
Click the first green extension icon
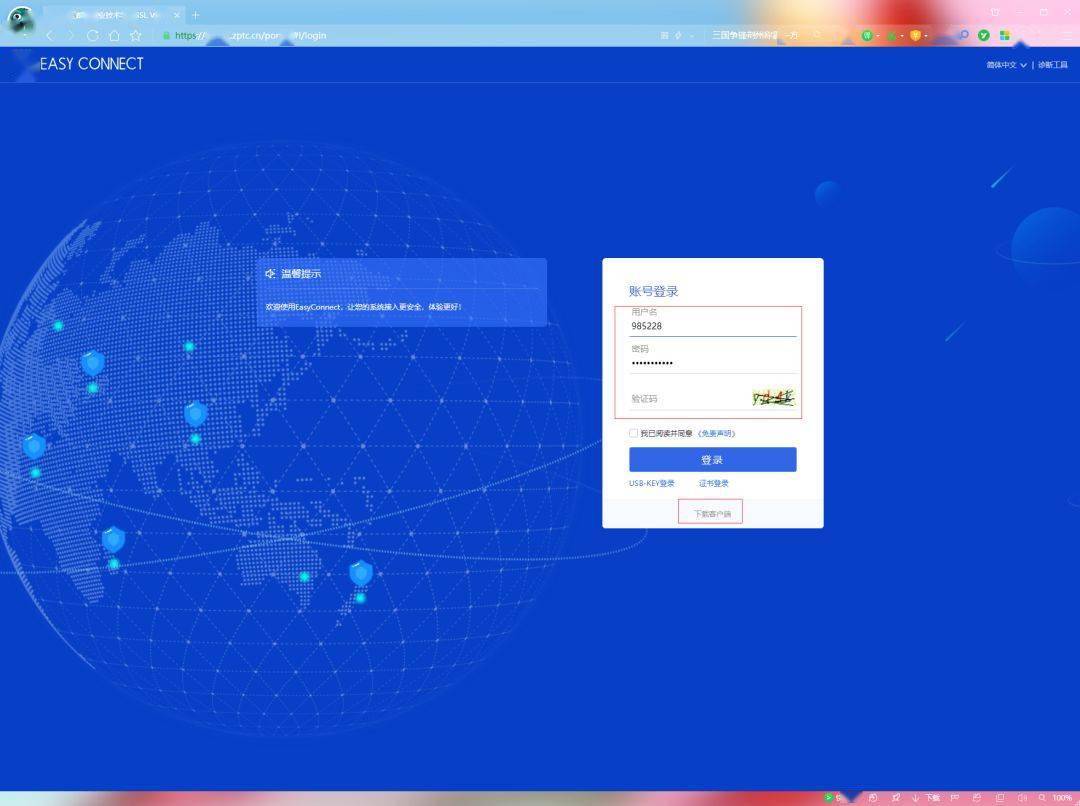867,35
